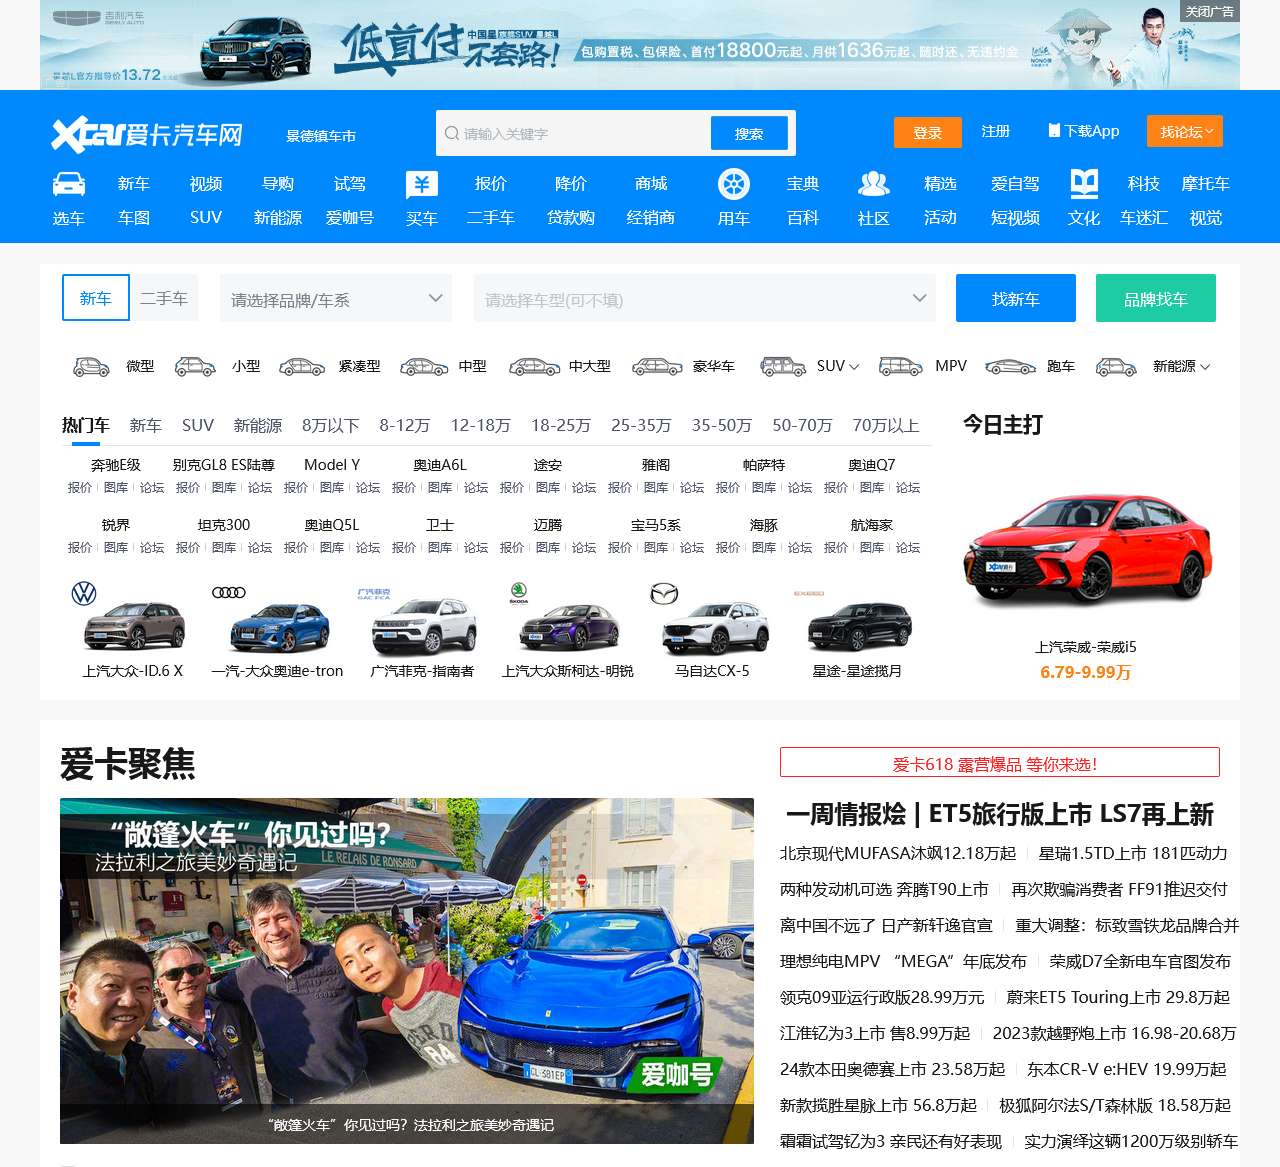Expand the SUV category chevron
1280x1167 pixels.
click(x=853, y=367)
